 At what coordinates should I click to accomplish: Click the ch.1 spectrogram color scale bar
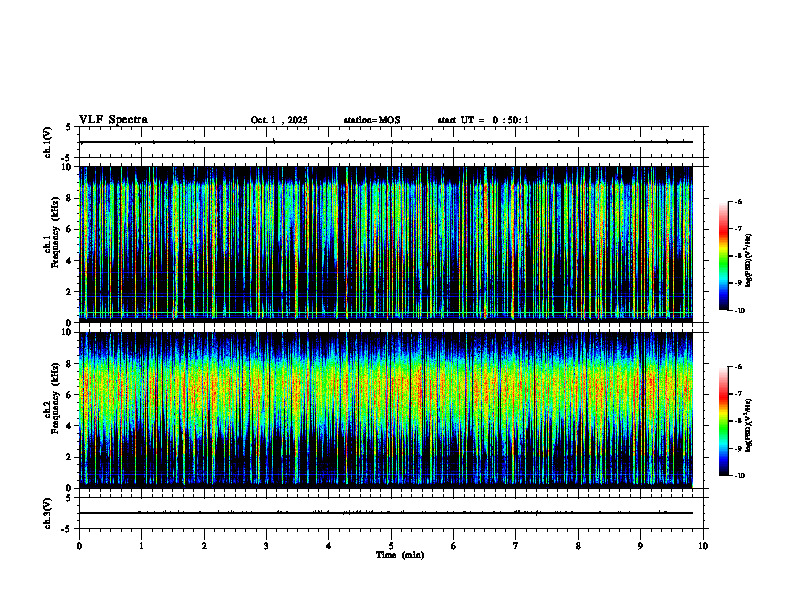tap(723, 256)
